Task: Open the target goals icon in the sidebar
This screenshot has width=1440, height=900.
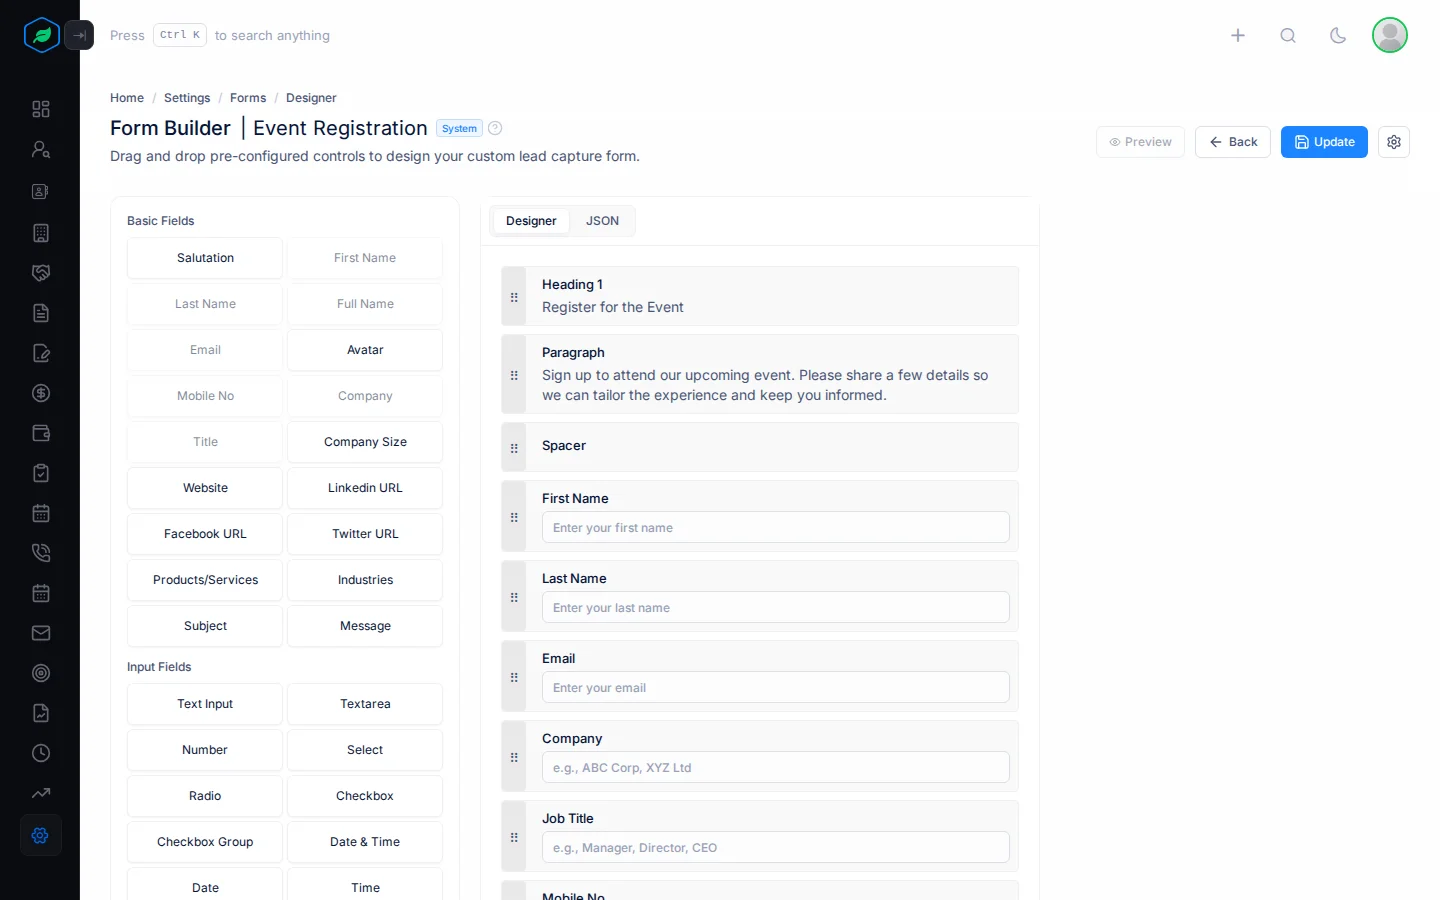Action: click(x=41, y=673)
